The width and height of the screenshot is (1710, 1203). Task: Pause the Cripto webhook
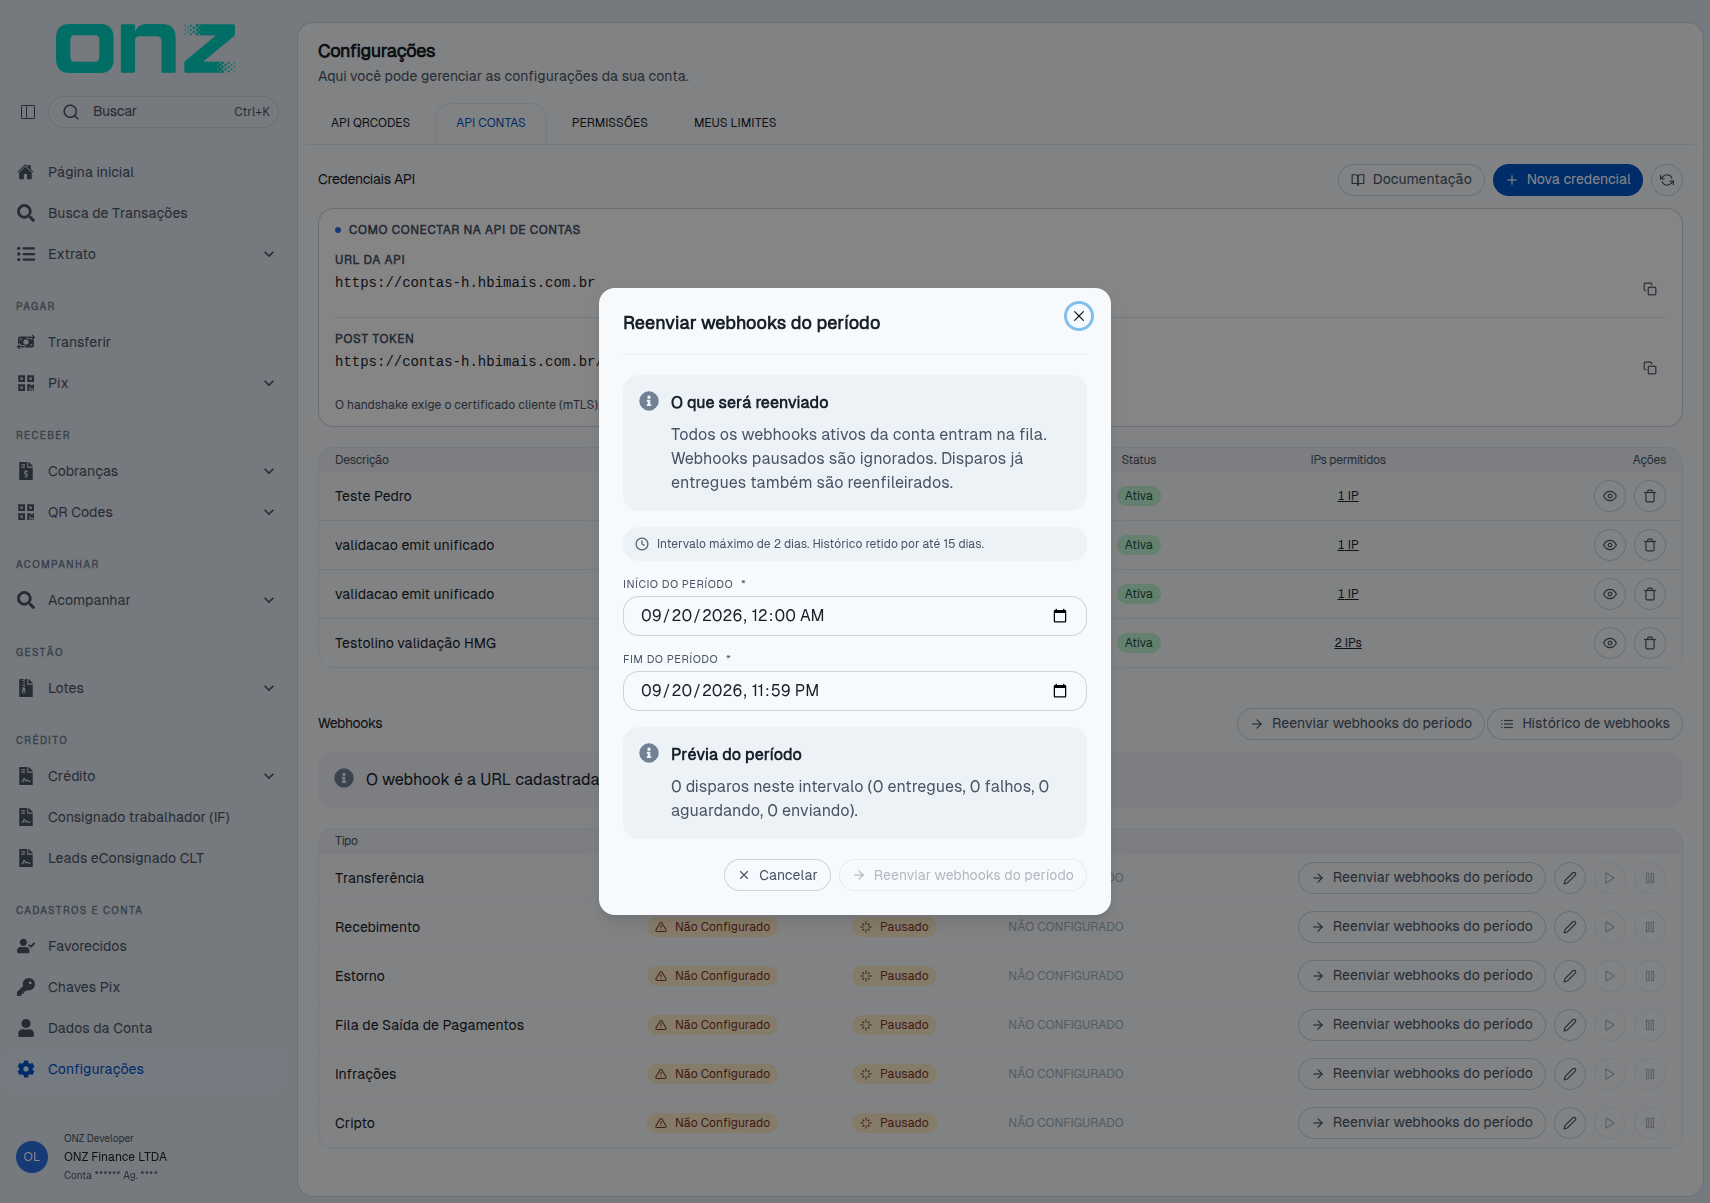click(1650, 1123)
